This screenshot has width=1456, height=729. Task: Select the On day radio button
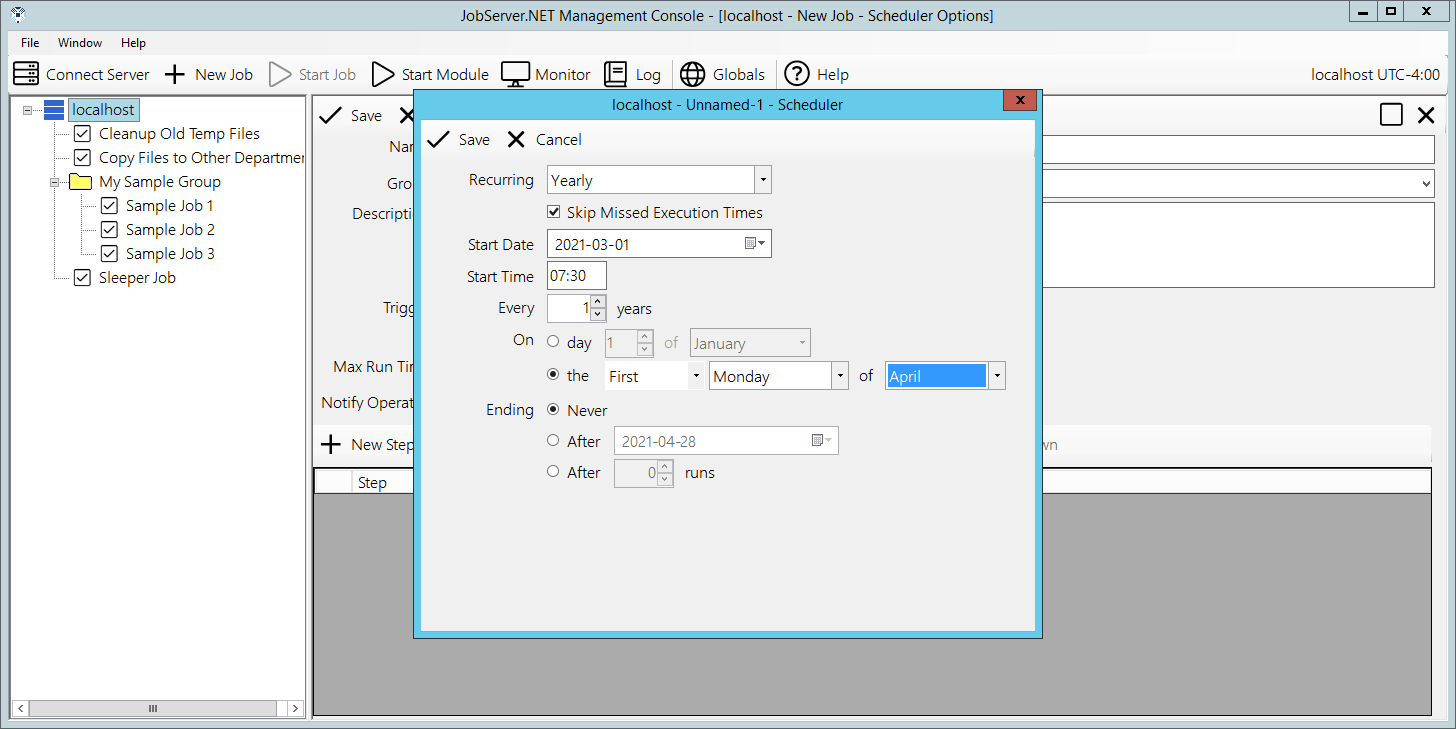pyautogui.click(x=553, y=342)
